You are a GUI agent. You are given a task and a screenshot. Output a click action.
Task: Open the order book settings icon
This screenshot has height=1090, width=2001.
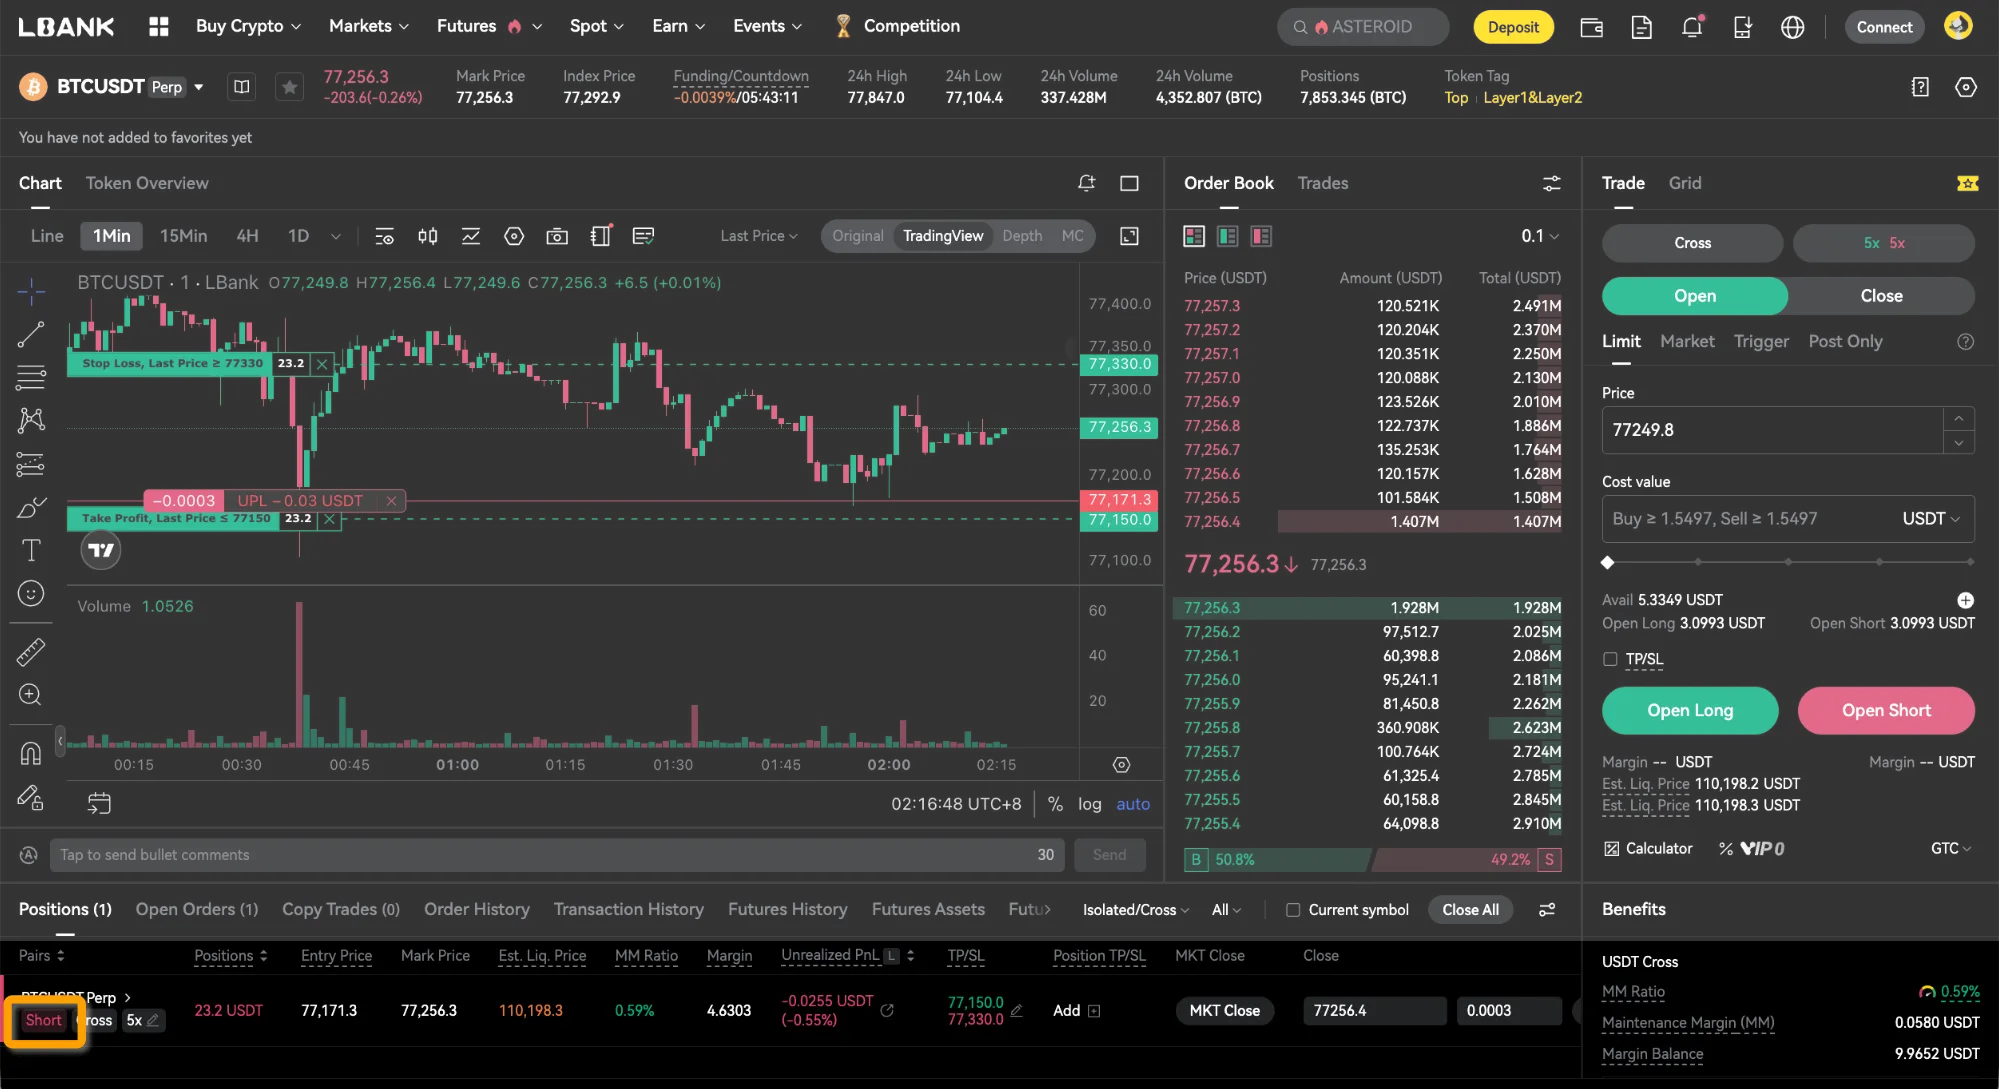click(1551, 183)
